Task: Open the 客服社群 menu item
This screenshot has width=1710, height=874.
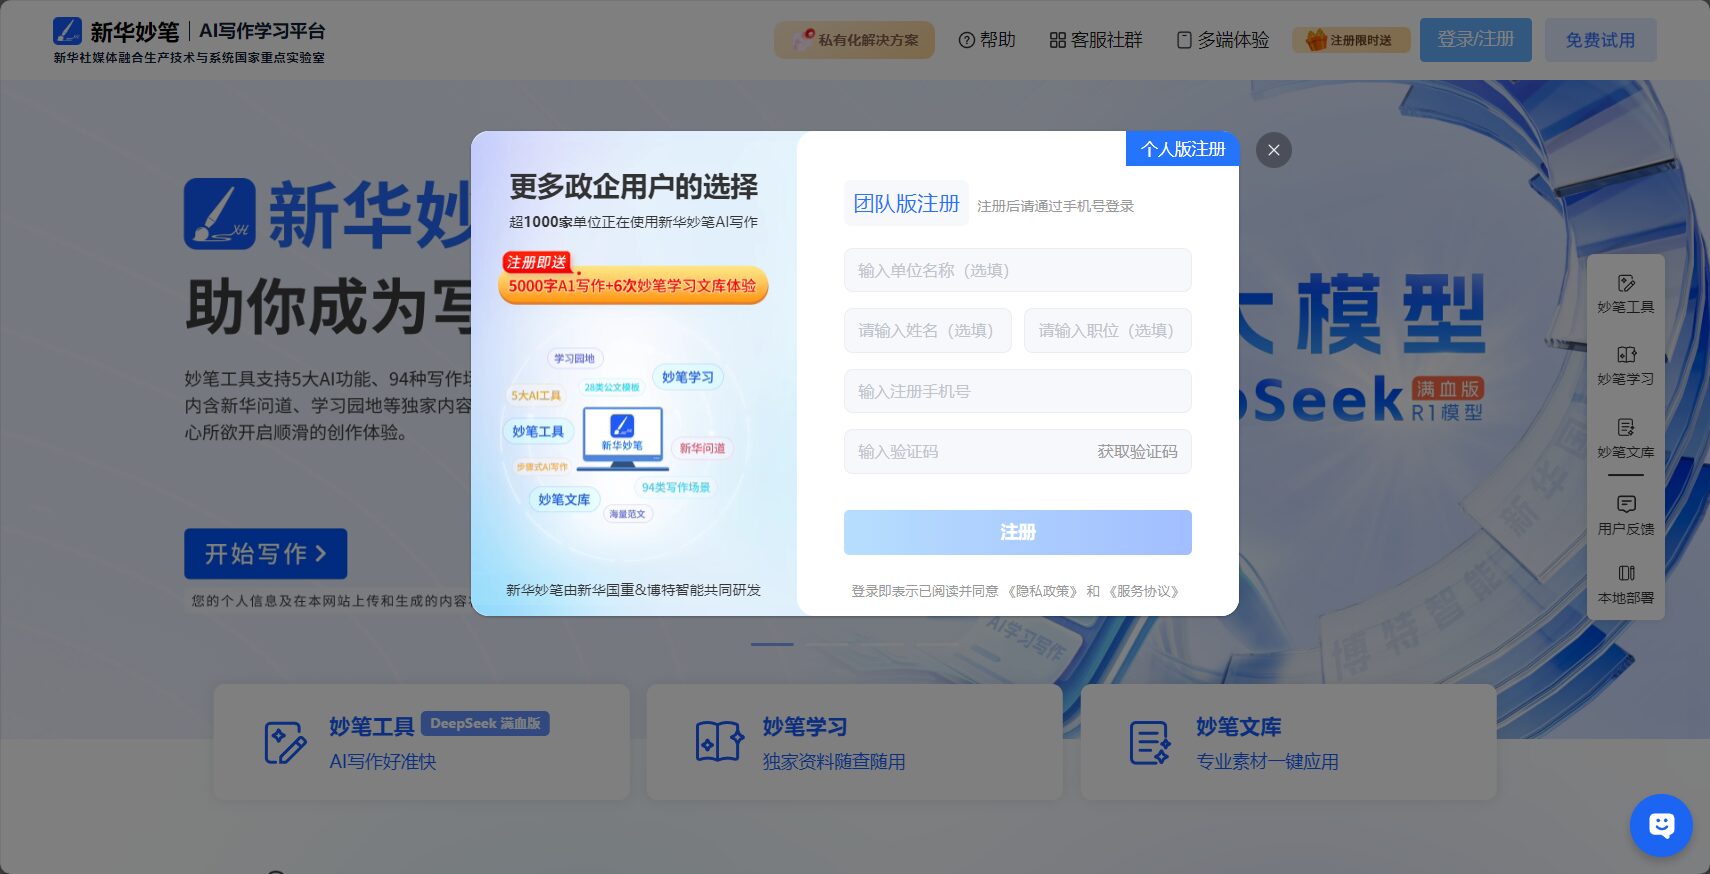Action: click(1096, 40)
